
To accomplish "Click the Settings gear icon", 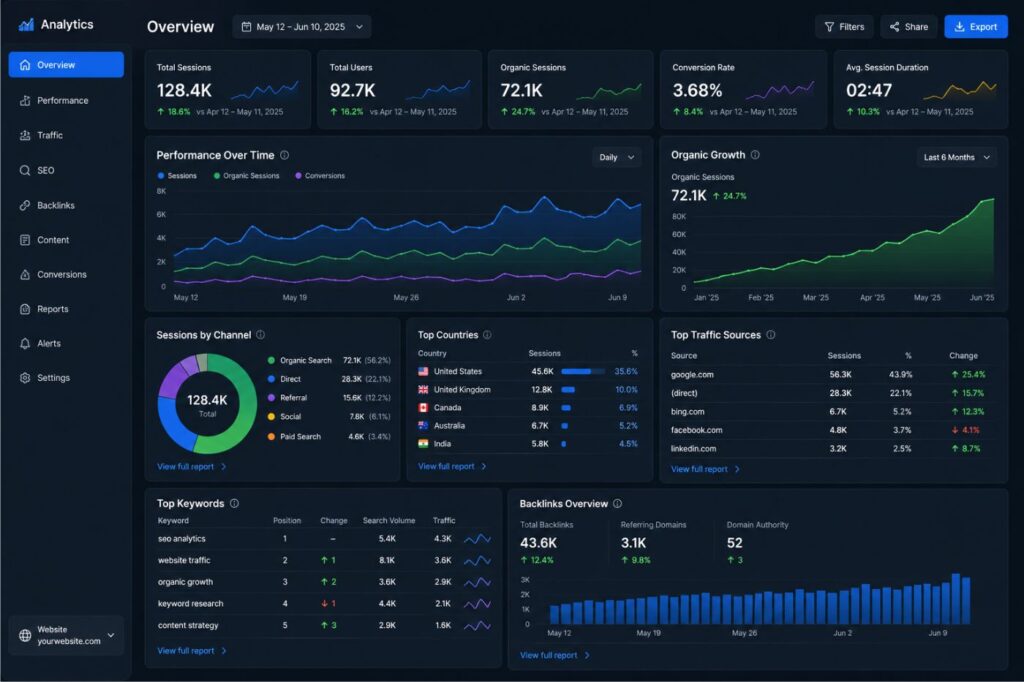I will 25,378.
